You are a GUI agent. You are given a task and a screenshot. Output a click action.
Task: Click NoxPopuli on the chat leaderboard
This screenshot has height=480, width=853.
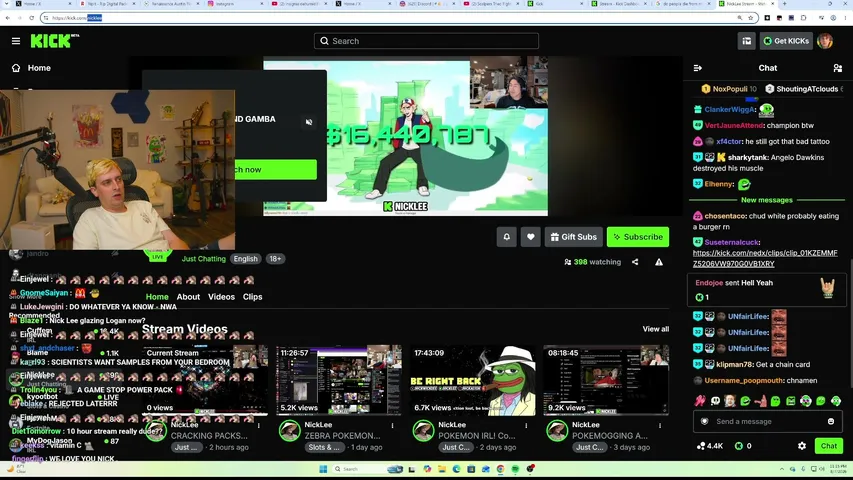[x=730, y=89]
